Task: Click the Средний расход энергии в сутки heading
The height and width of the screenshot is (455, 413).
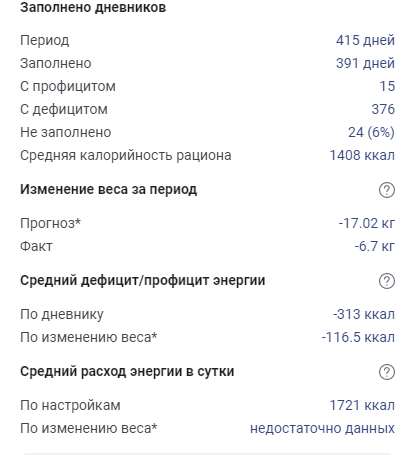Action: [127, 371]
